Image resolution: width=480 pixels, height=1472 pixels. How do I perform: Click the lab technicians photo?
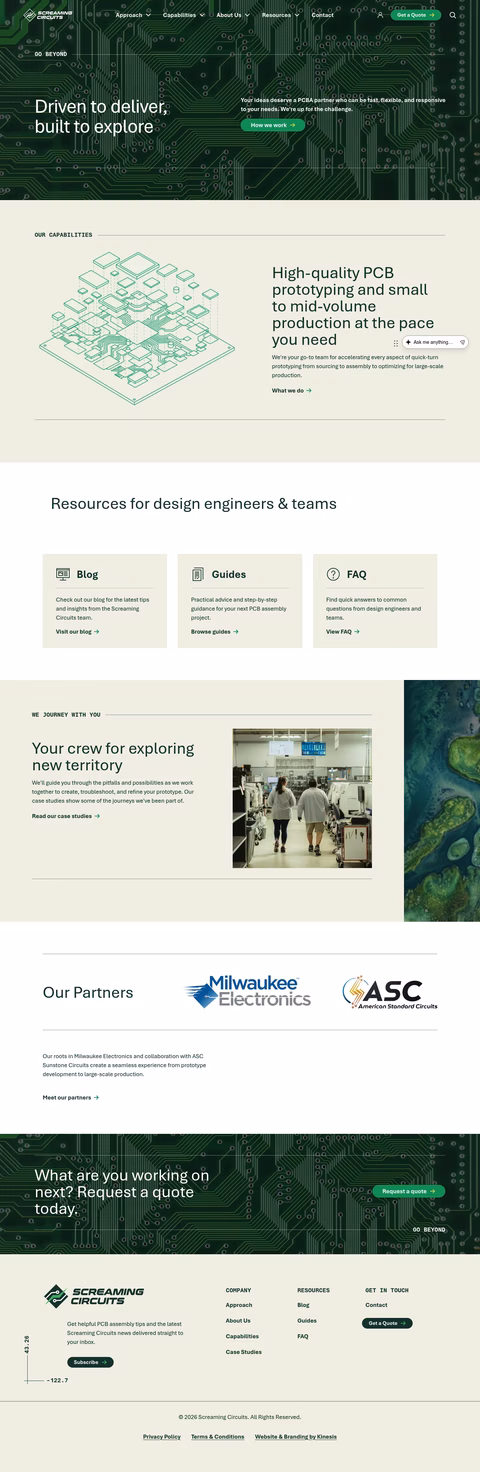pyautogui.click(x=302, y=798)
